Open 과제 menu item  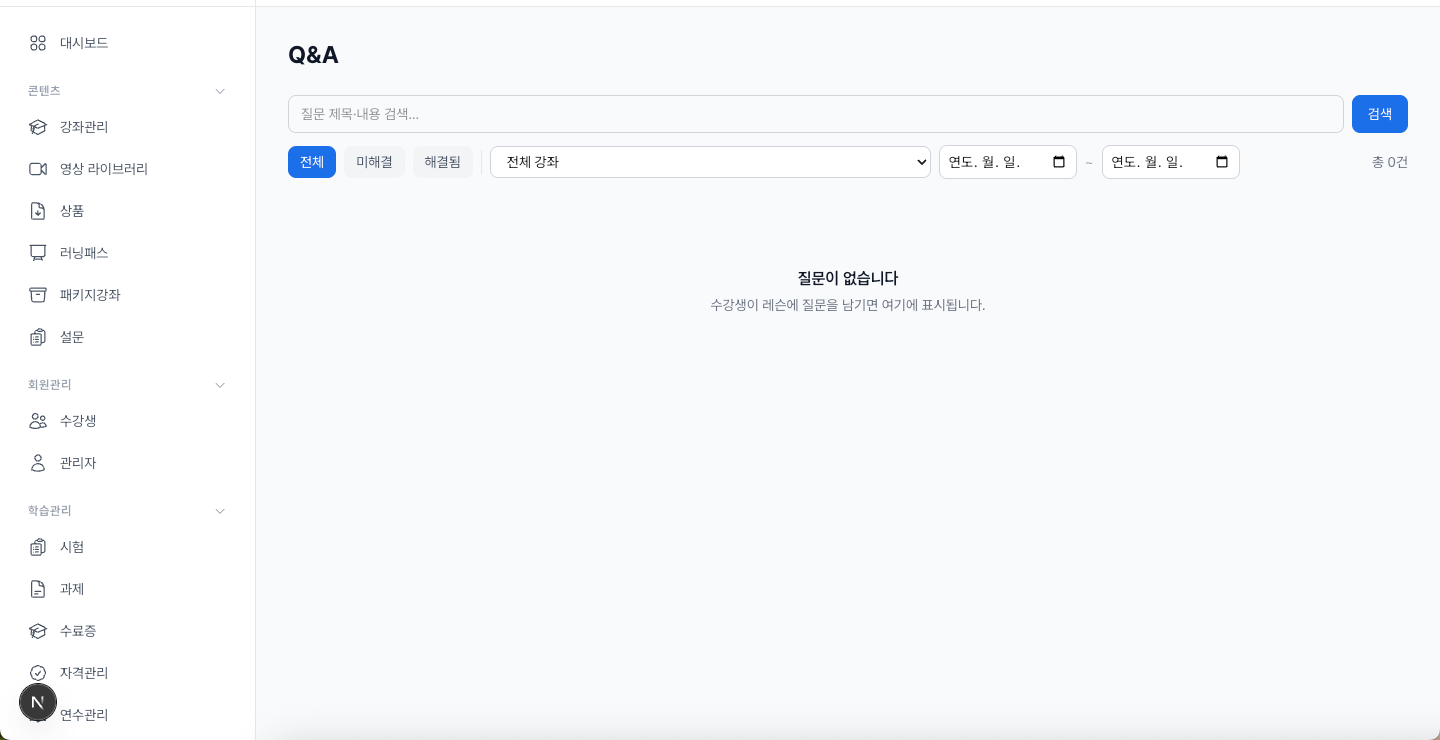pos(128,589)
